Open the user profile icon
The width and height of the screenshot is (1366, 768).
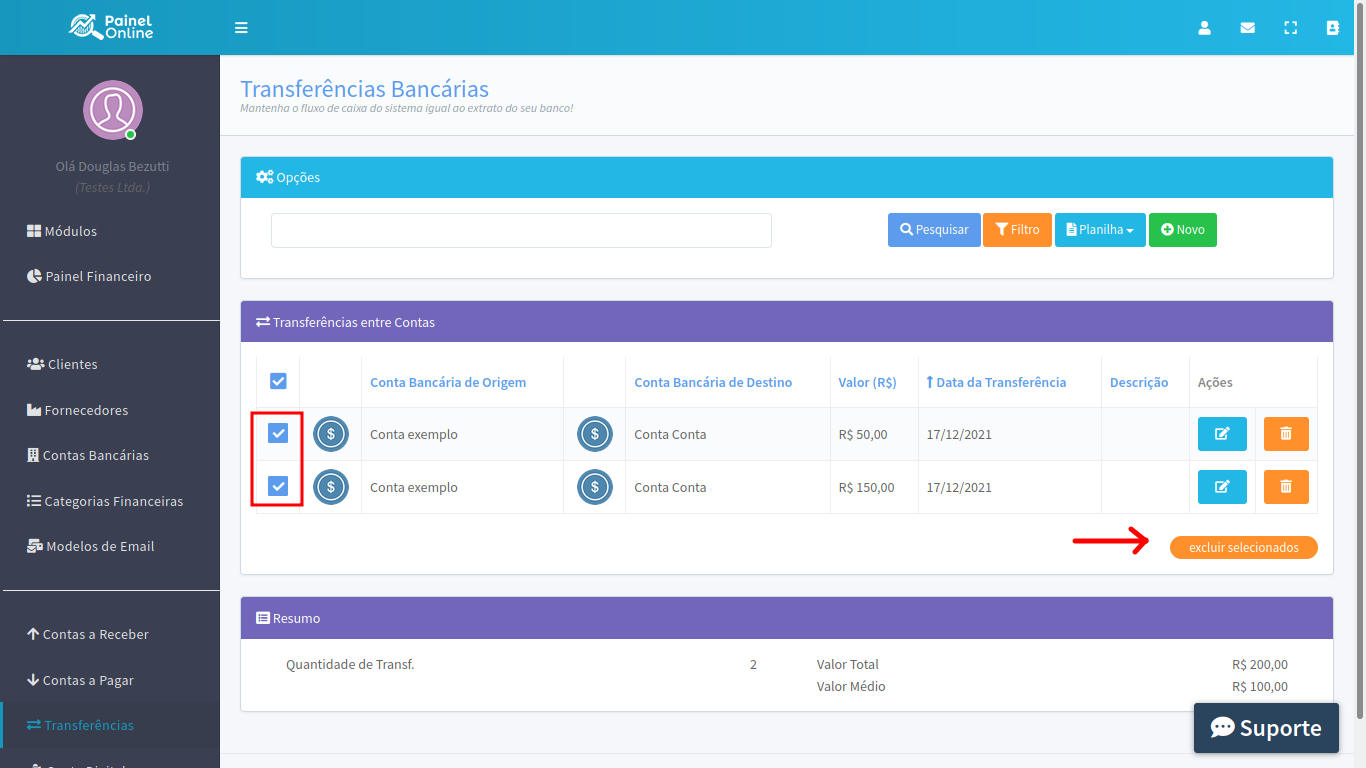[x=1205, y=28]
